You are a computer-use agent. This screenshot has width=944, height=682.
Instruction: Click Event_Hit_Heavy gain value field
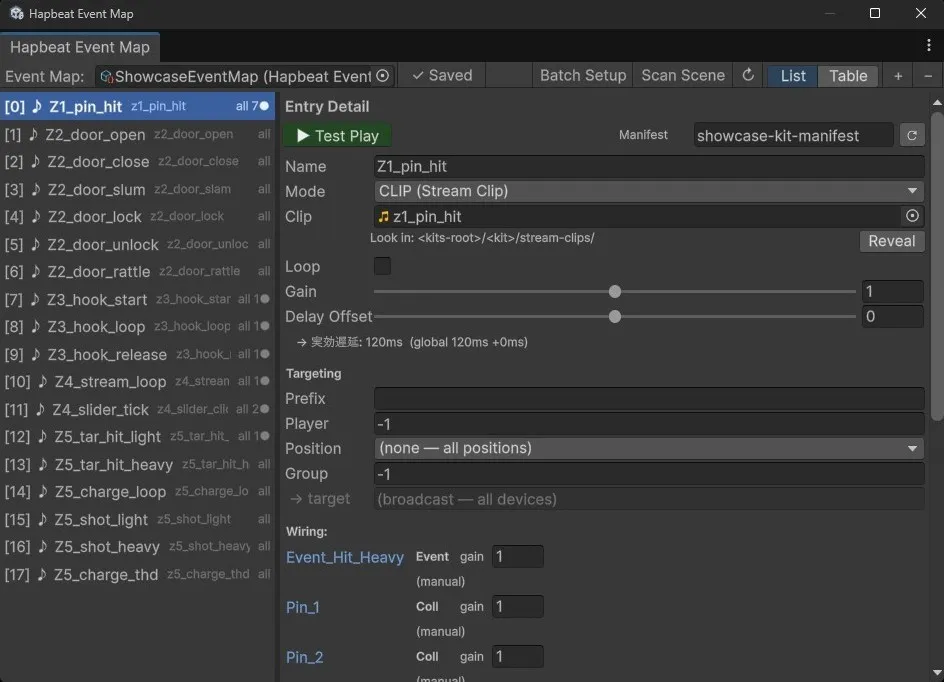pyautogui.click(x=518, y=557)
